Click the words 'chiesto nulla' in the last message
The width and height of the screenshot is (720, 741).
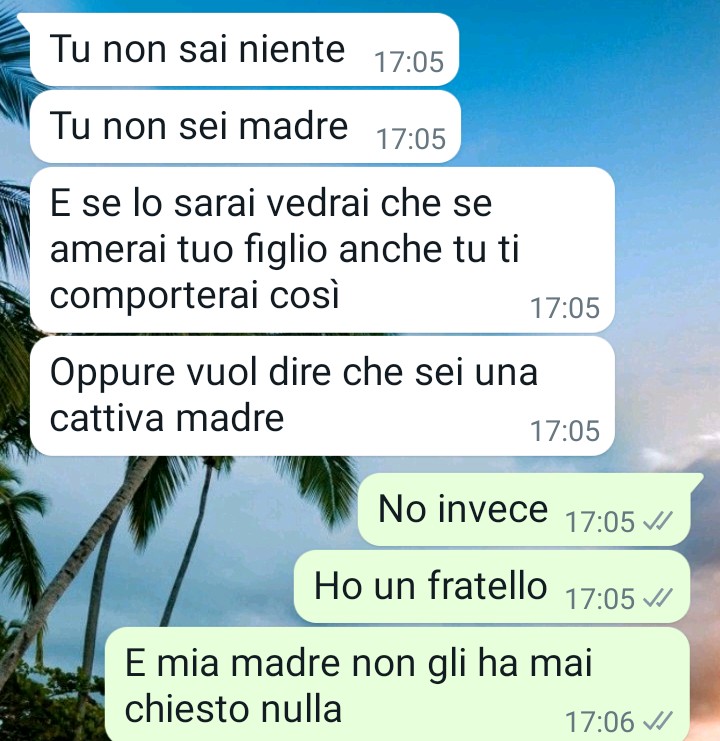coord(233,709)
